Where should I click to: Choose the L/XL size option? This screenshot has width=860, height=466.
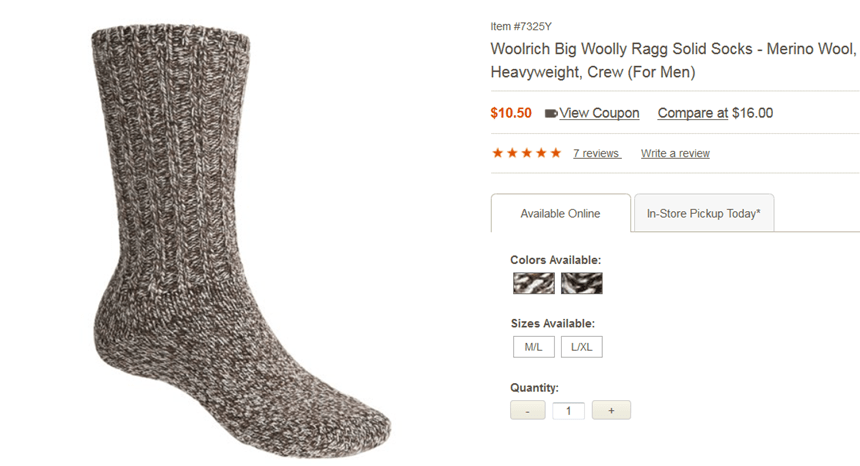click(x=581, y=347)
